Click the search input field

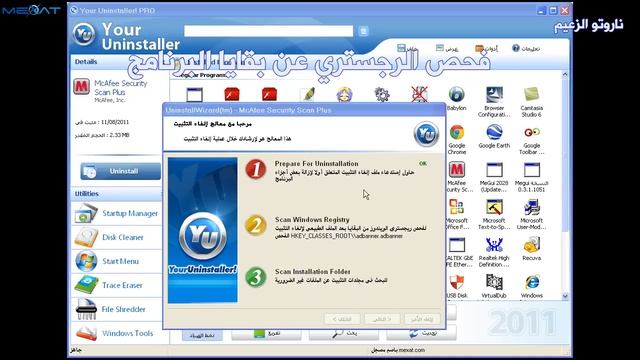point(269,31)
